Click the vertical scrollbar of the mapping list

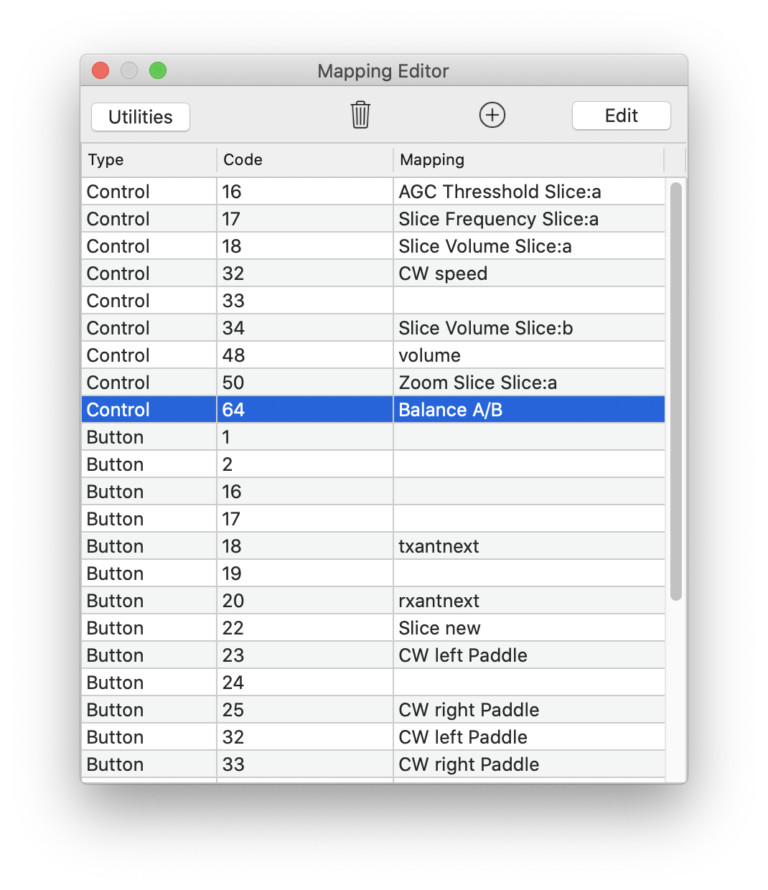click(675, 391)
